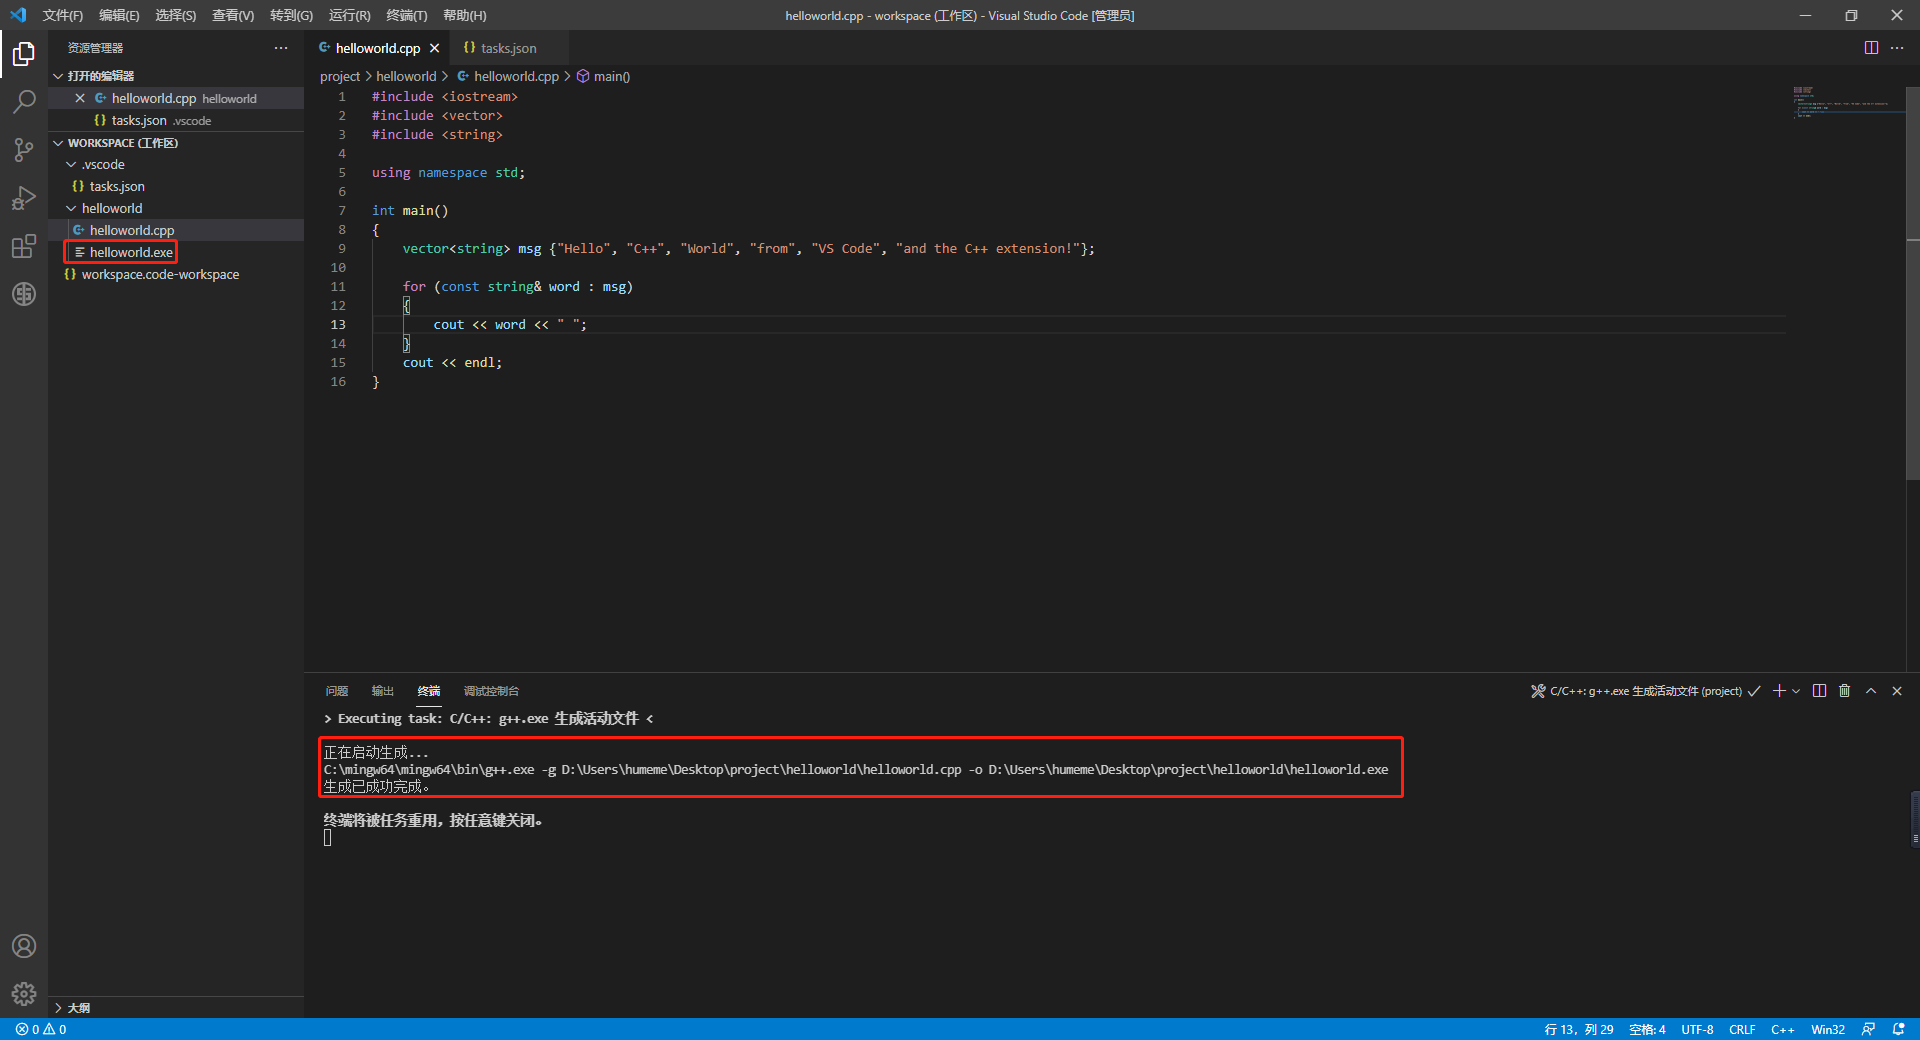Open terminal launch profile dropdown arrow
The image size is (1920, 1040).
pyautogui.click(x=1796, y=691)
